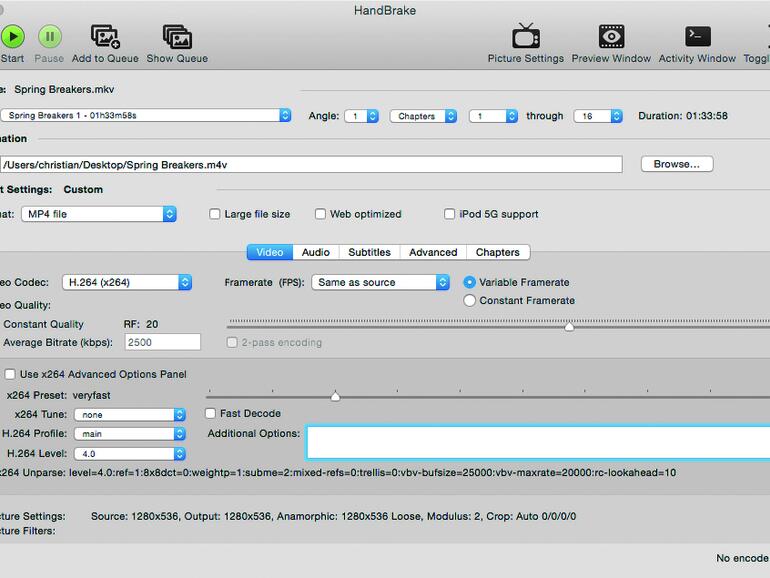Add current job to Queue

(x=105, y=37)
